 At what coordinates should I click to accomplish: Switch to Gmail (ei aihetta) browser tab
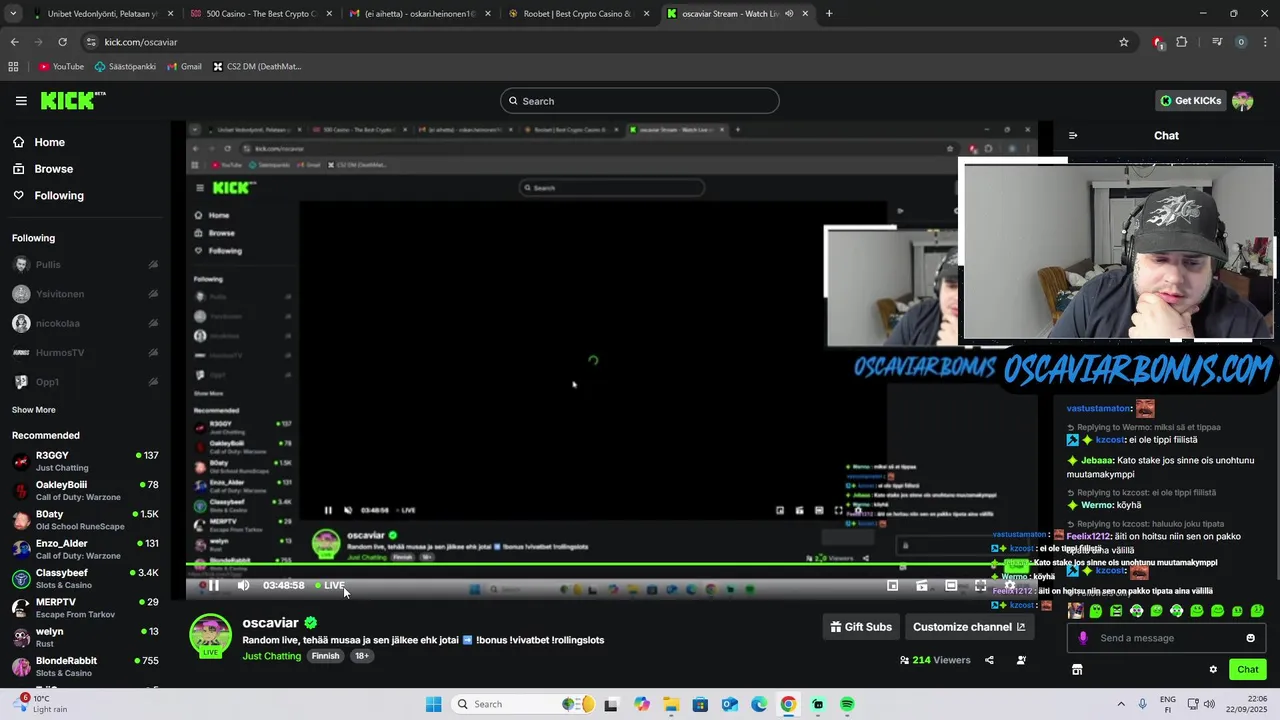click(x=418, y=14)
